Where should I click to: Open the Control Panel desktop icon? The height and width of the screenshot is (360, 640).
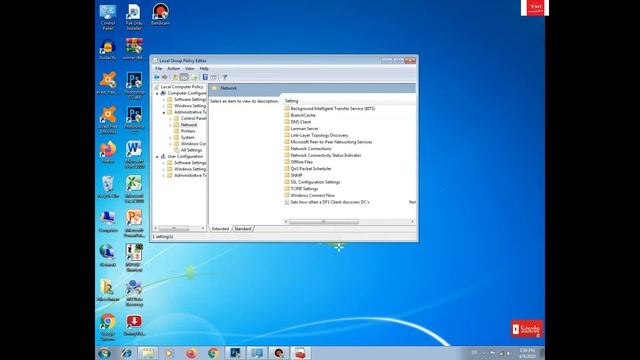tap(108, 17)
